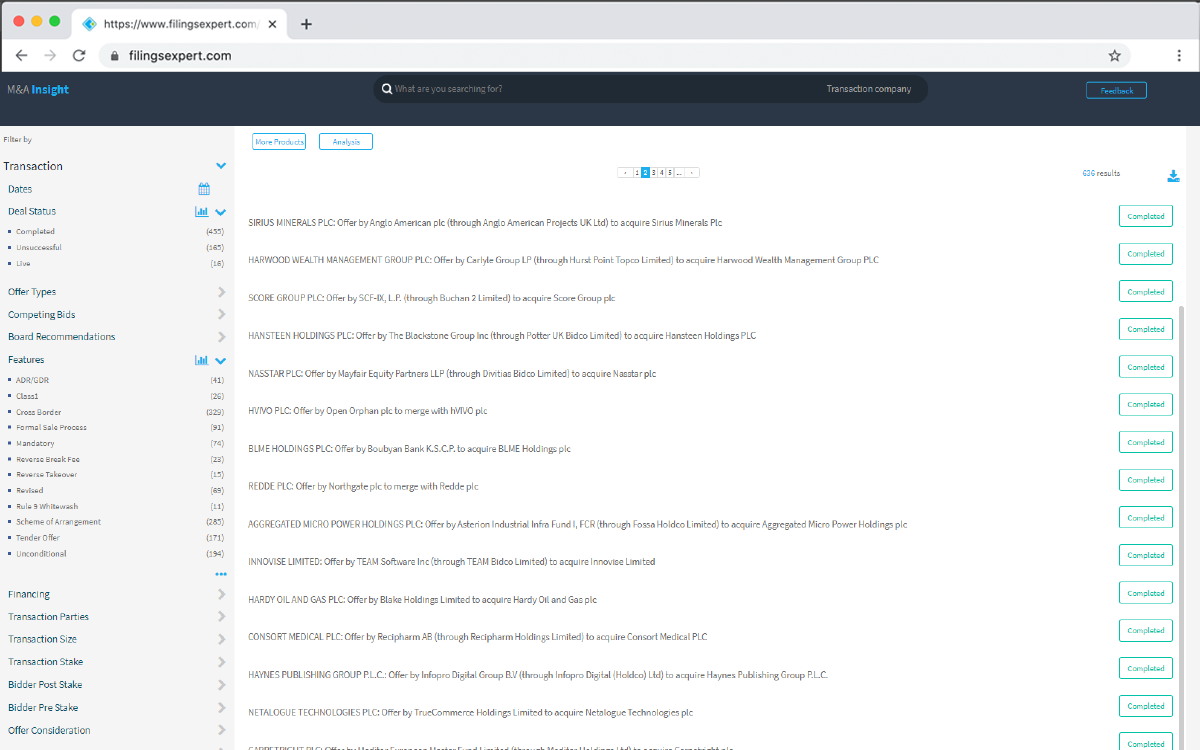This screenshot has width=1200, height=750.
Task: Filter by Unsuccessful deal status
Action: 38,248
